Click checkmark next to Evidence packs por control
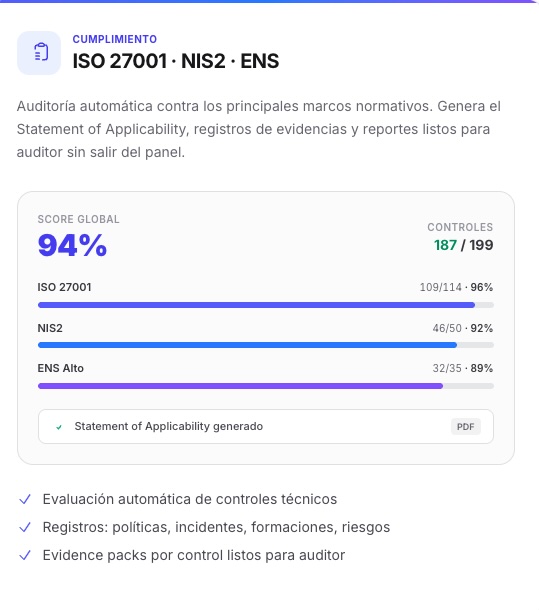The image size is (539, 610). [25, 555]
